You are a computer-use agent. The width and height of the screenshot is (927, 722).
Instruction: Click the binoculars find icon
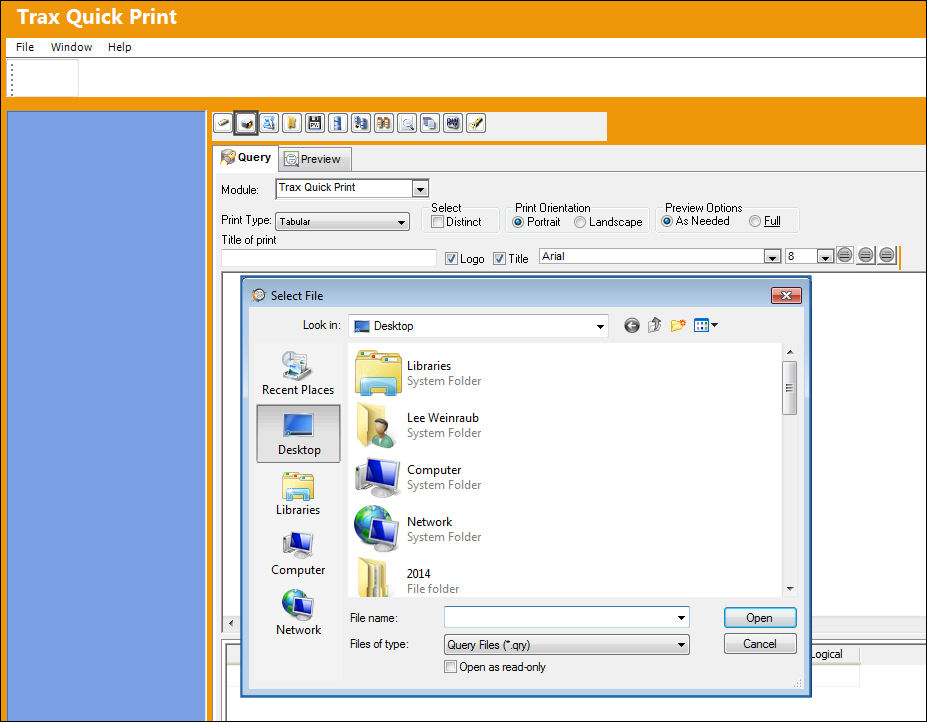[384, 124]
